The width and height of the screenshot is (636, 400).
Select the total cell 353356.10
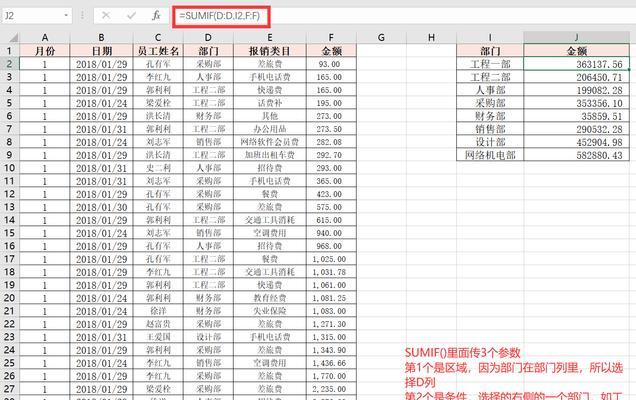576,103
